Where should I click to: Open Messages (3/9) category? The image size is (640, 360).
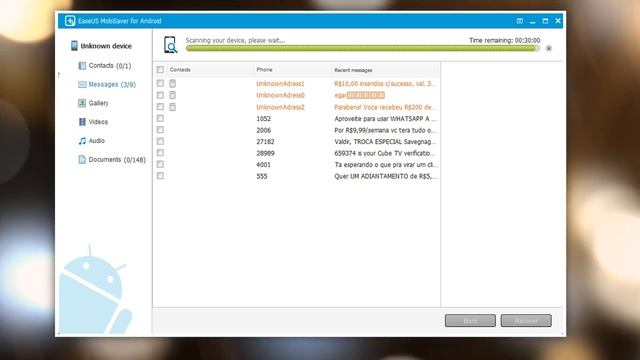[x=112, y=84]
